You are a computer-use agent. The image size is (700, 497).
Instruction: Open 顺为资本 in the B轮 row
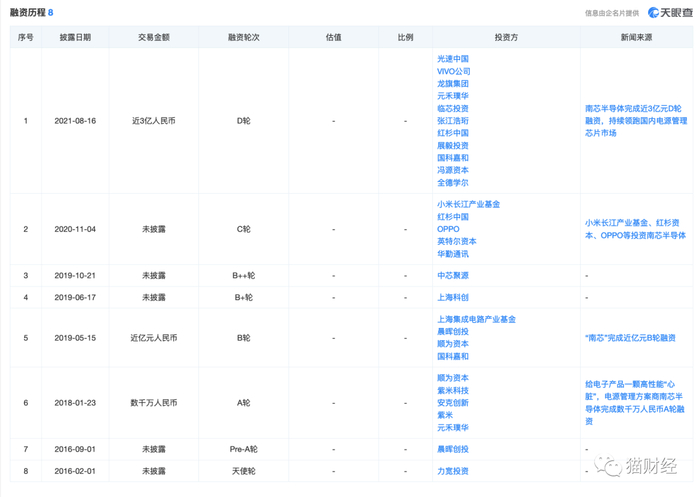[x=453, y=344]
